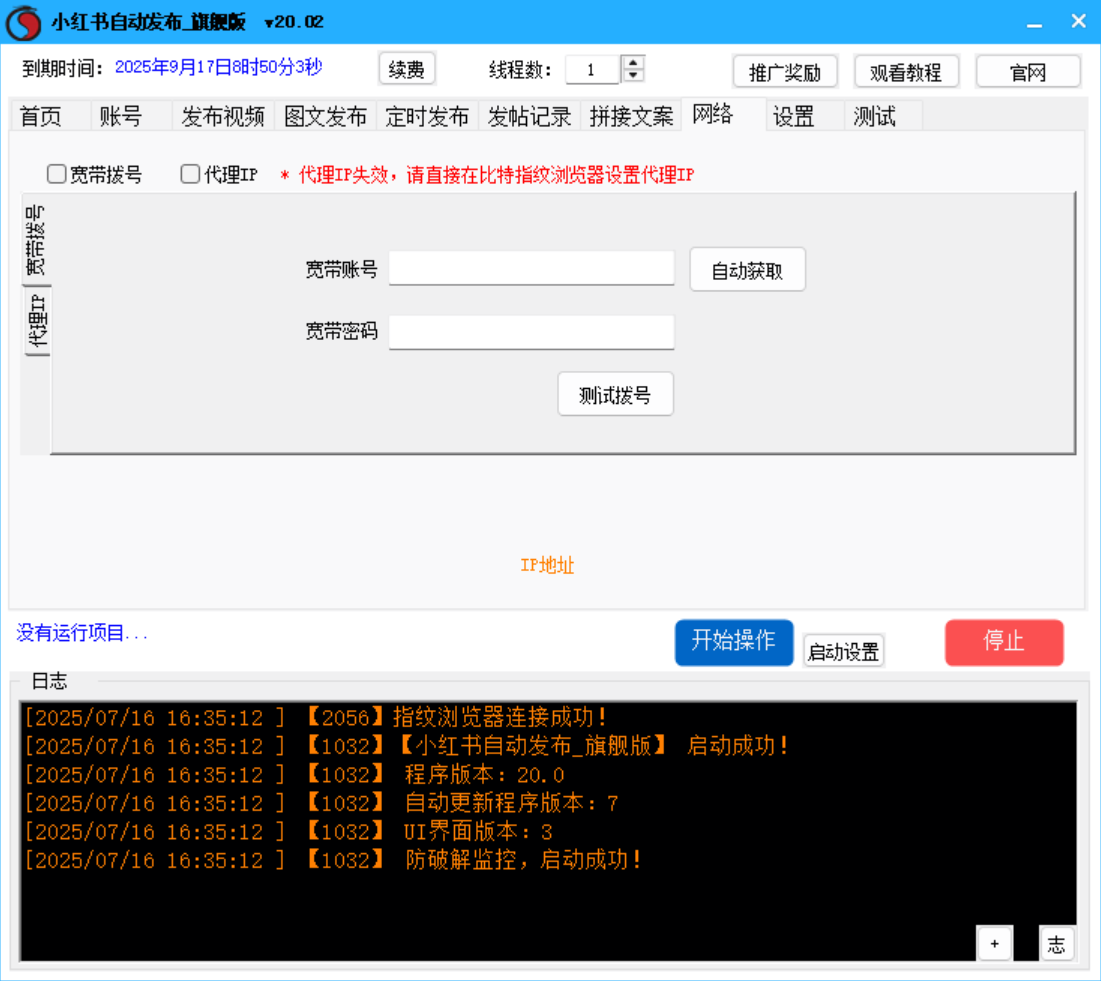Click the 续费 renew button
The width and height of the screenshot is (1101, 981).
407,70
